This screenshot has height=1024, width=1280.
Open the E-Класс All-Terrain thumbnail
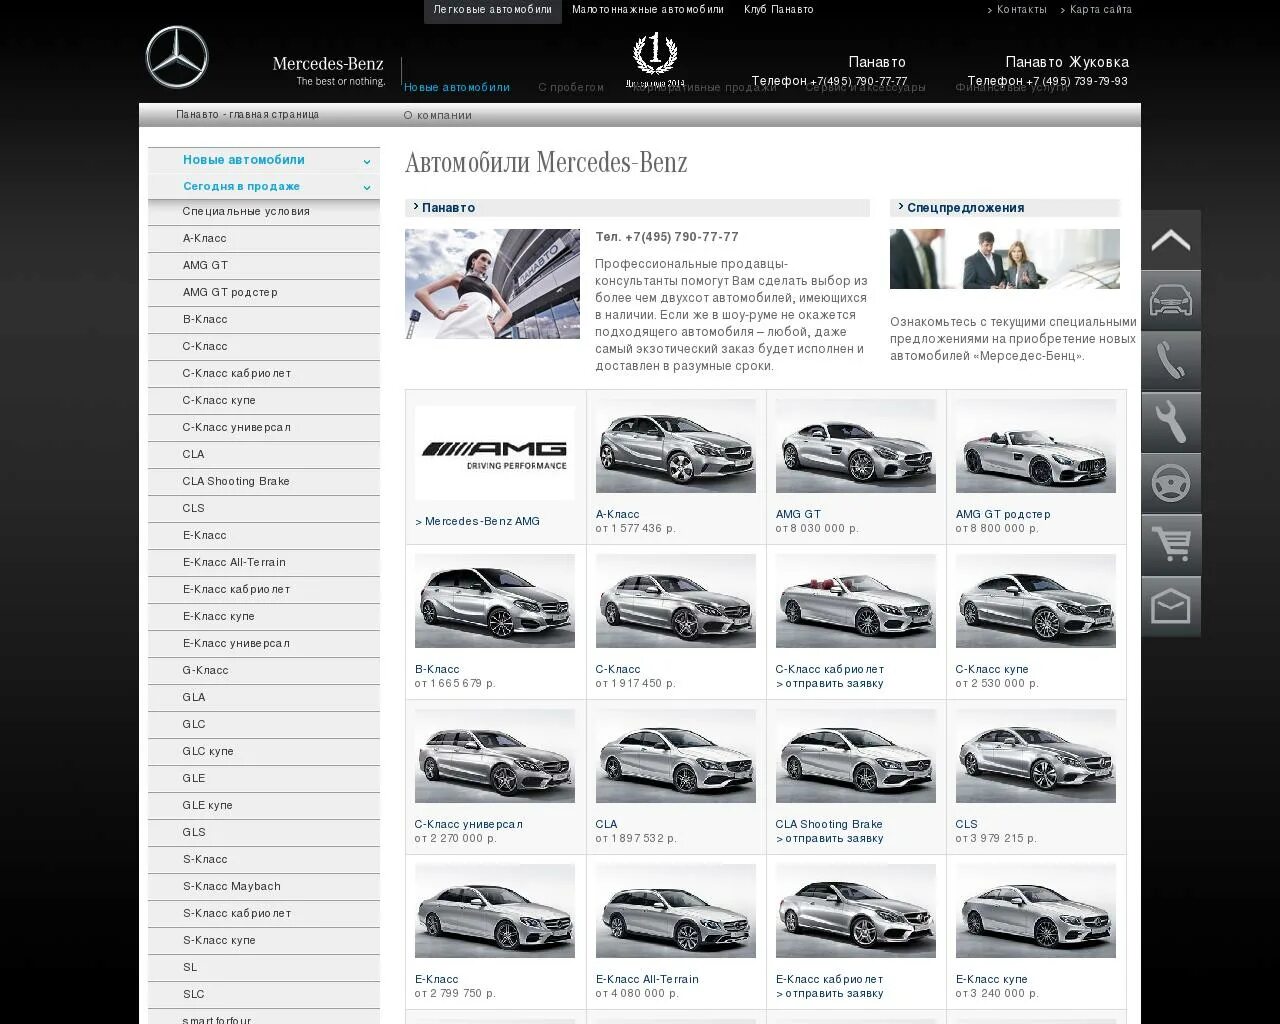click(x=676, y=911)
